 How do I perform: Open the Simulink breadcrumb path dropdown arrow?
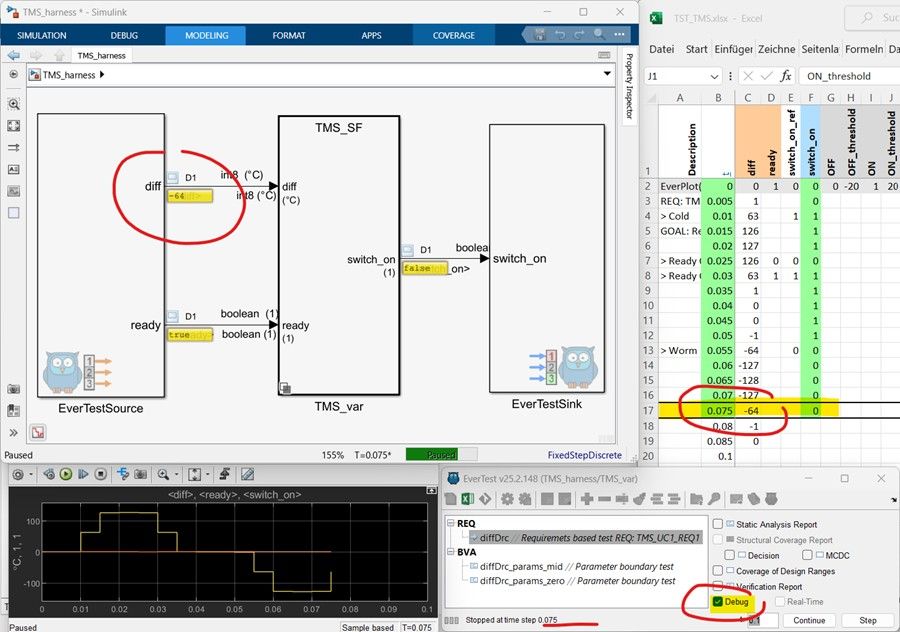click(607, 74)
